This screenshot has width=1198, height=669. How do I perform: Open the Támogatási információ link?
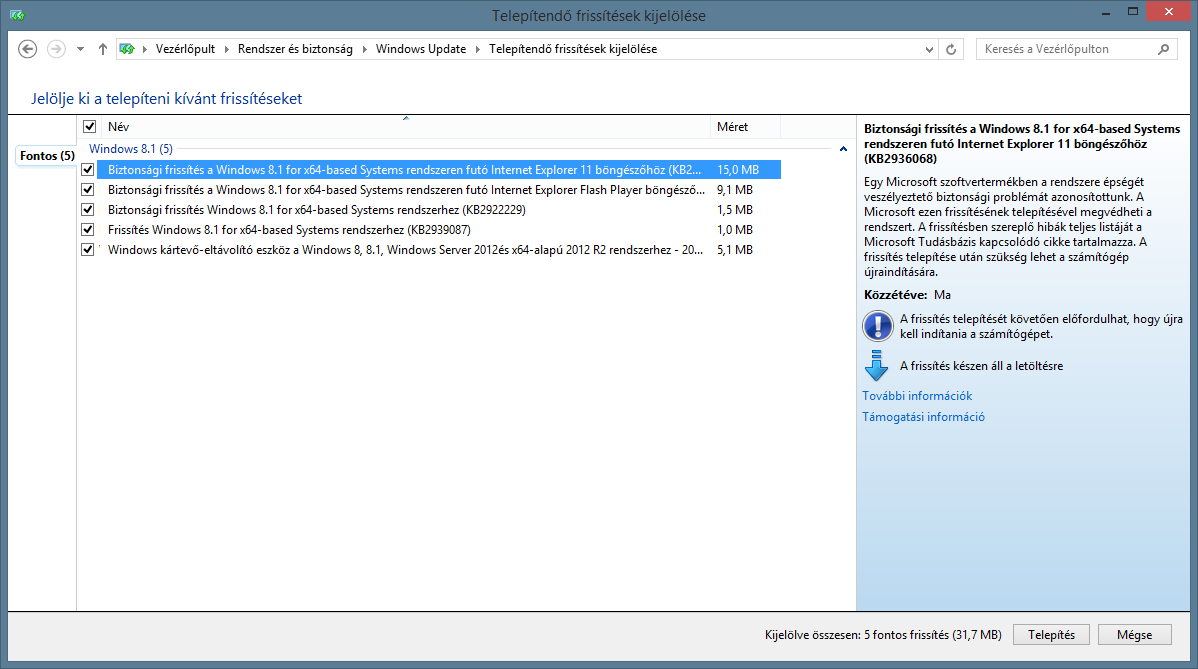pyautogui.click(x=923, y=417)
